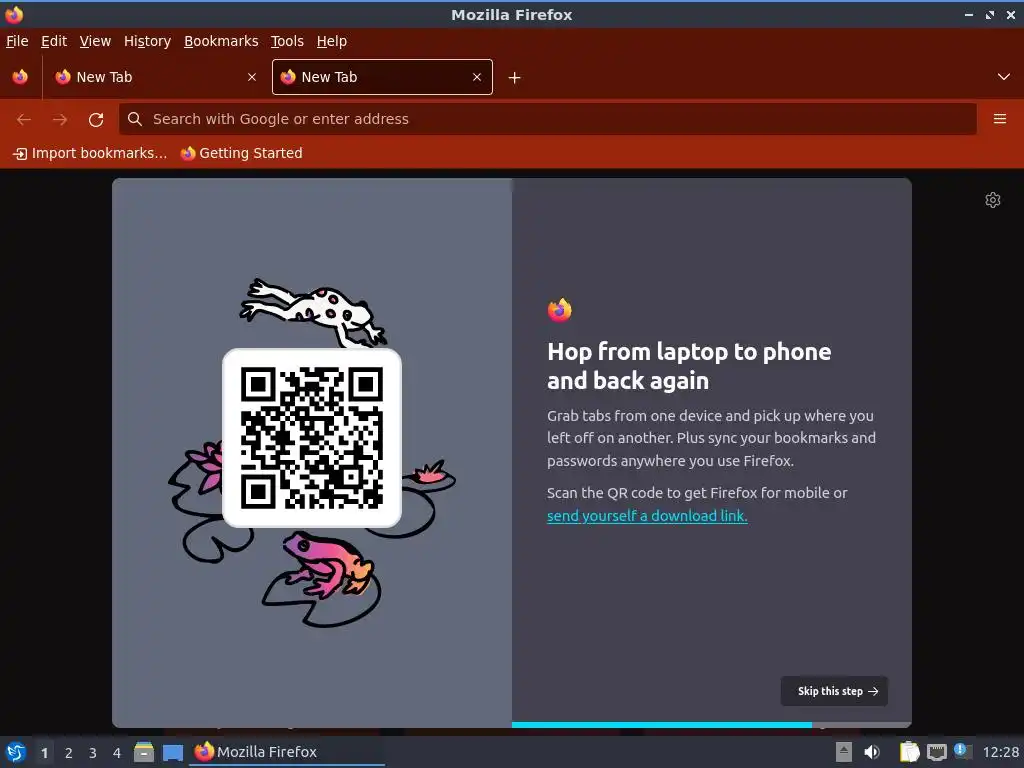Focus the search or address bar
Viewport: 1024px width, 768px height.
(x=547, y=119)
